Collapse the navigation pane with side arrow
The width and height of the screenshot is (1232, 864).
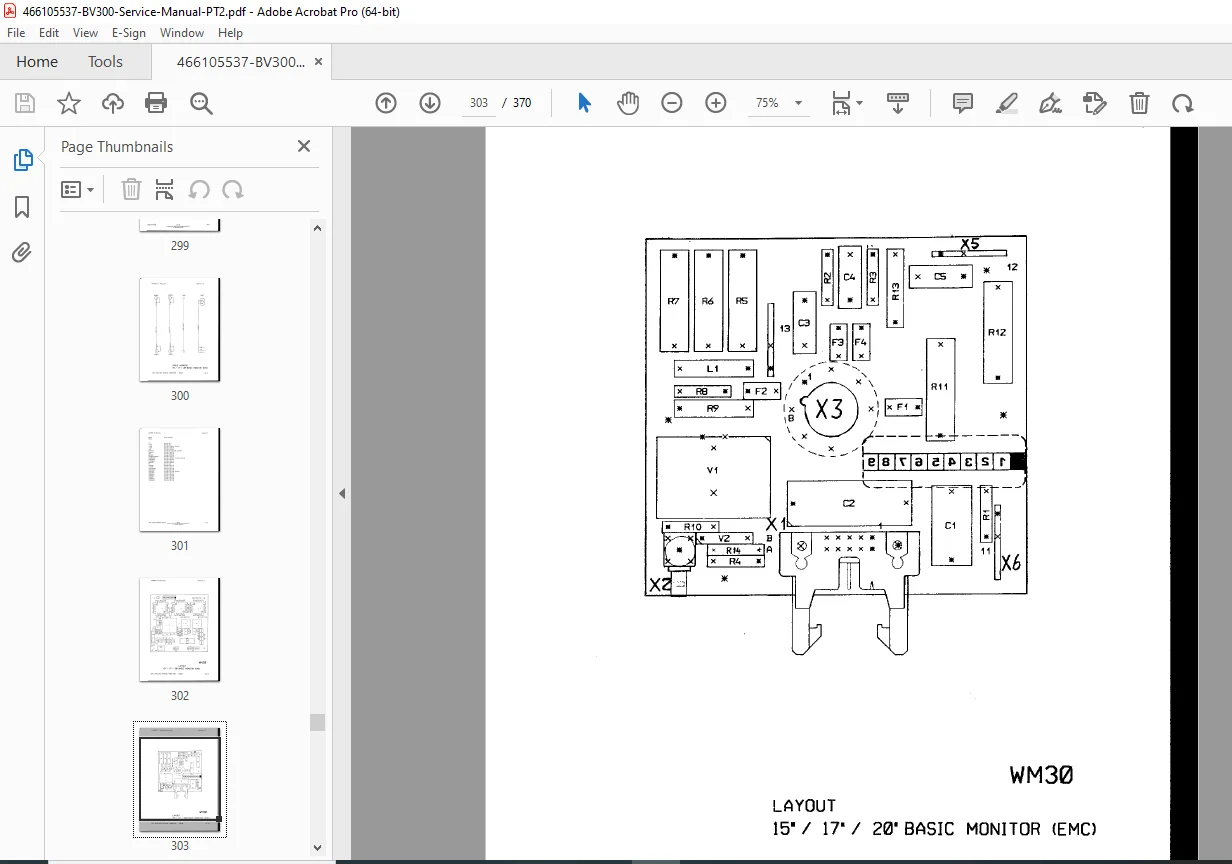tap(341, 493)
